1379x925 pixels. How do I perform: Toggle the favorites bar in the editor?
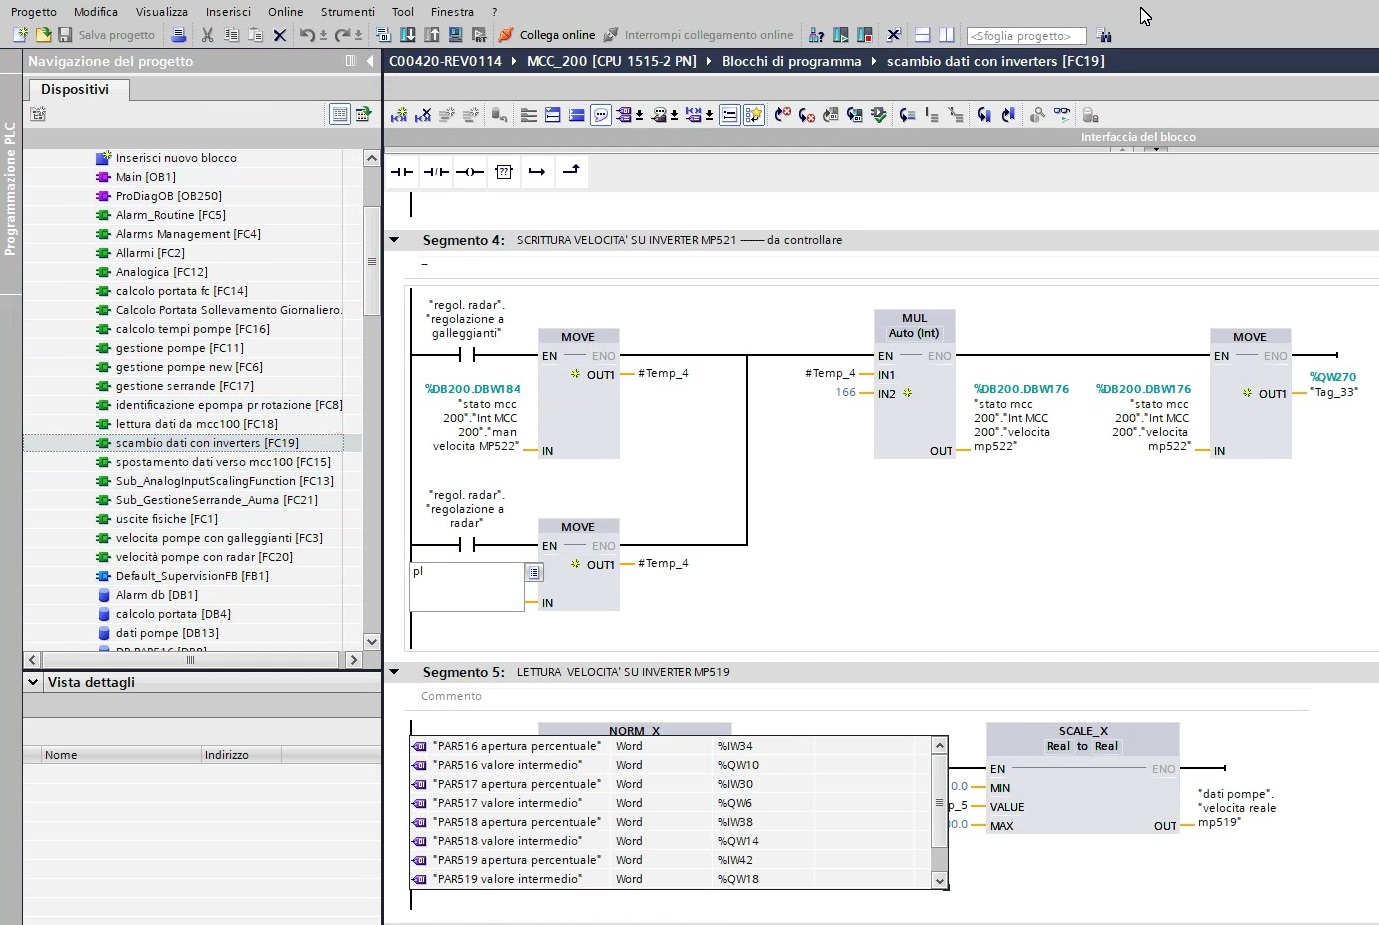[754, 115]
